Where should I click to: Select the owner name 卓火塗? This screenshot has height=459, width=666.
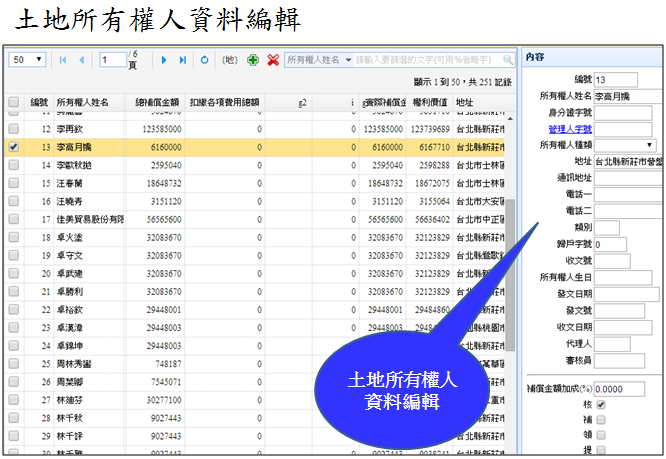[70, 237]
